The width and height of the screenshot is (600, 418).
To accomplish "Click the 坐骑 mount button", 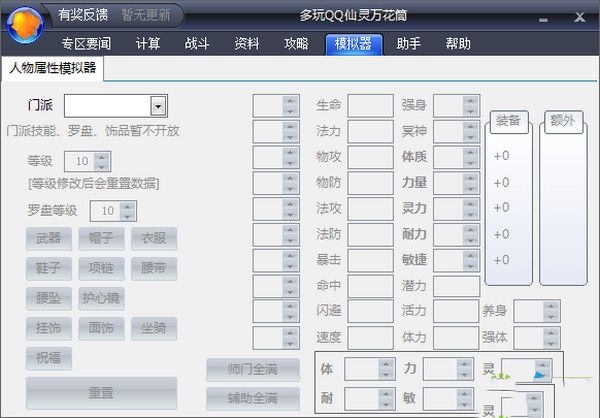I will click(154, 328).
